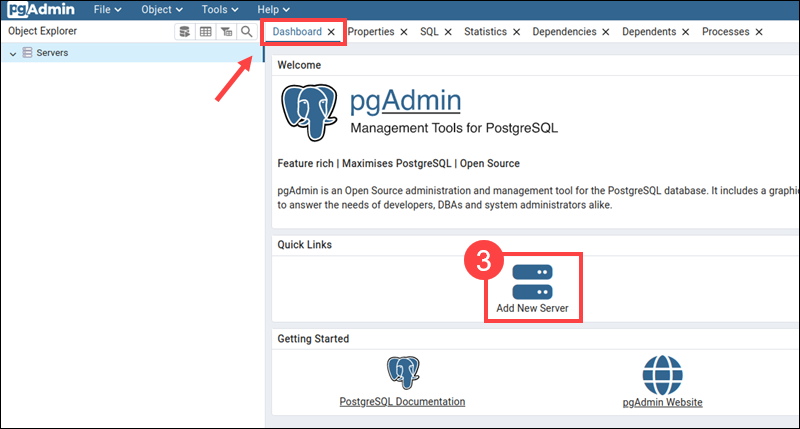Collapse the Servers tree node
Screen dimensions: 800x429
coord(13,53)
